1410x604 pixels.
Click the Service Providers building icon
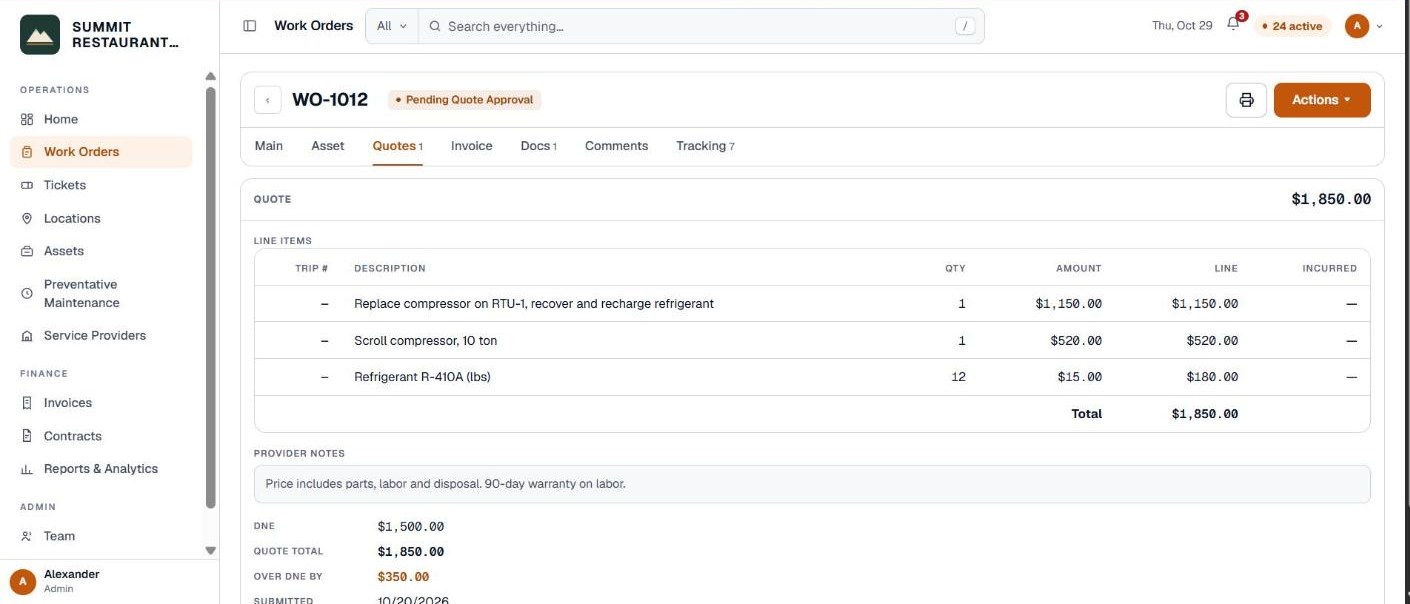(x=27, y=336)
